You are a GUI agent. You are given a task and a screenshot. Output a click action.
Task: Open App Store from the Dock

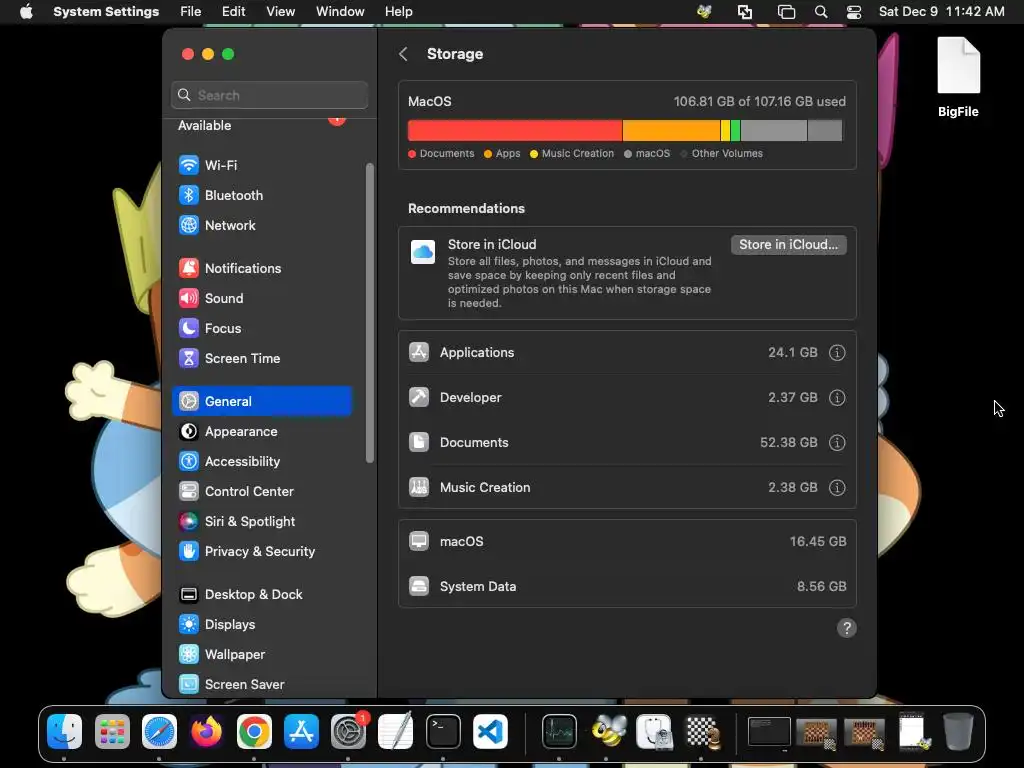(301, 731)
